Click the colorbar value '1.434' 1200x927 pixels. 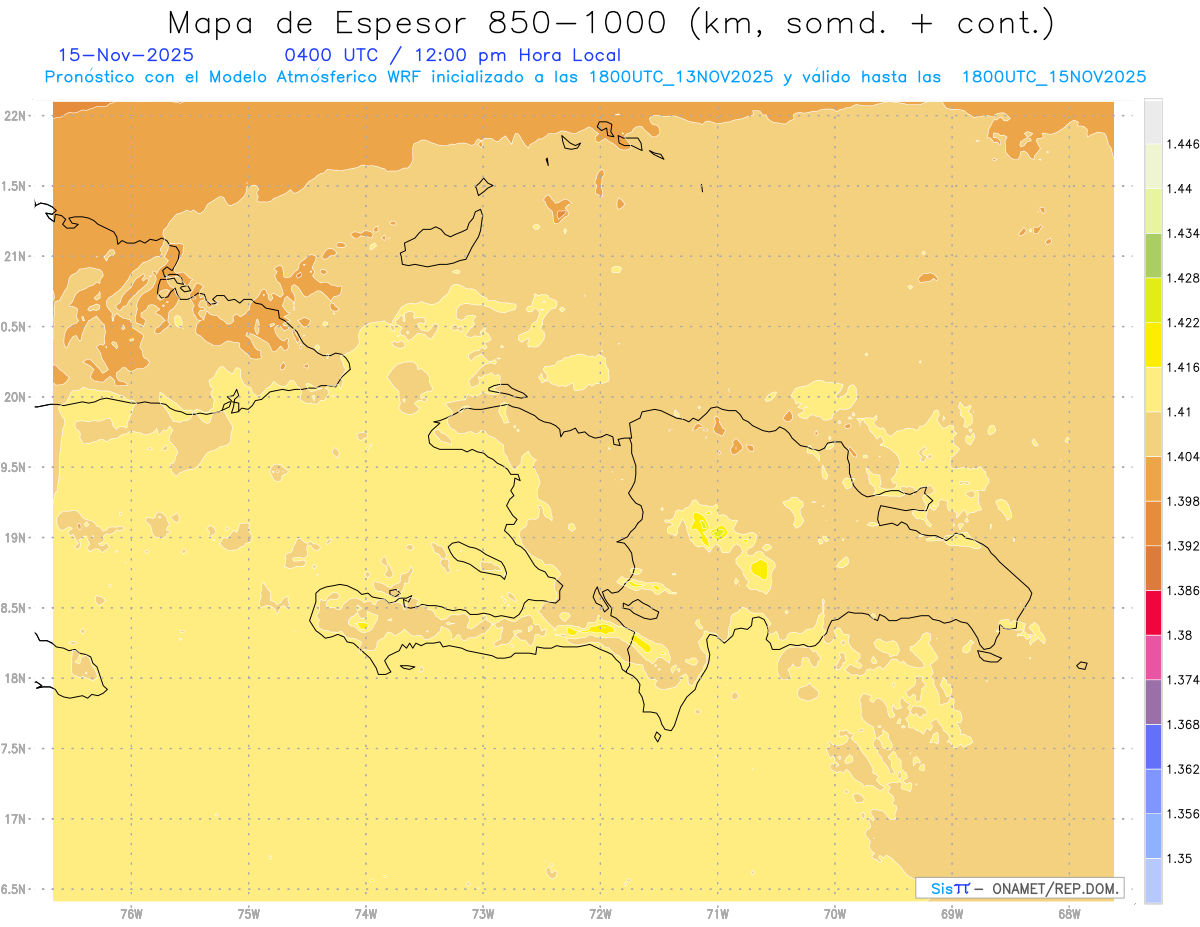(1183, 233)
